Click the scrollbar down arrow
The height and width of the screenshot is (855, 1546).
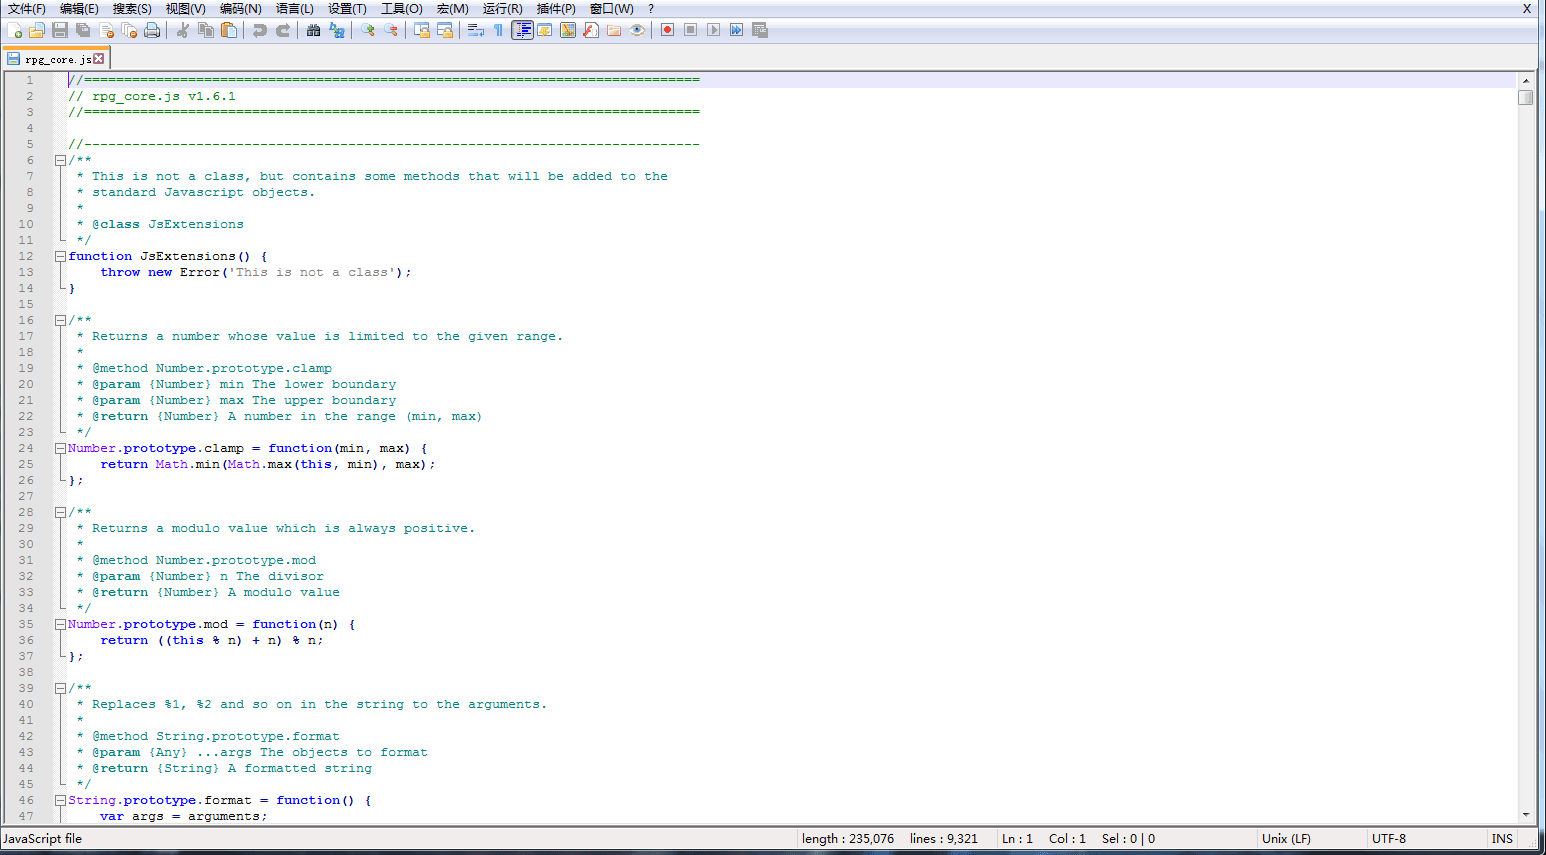1525,815
